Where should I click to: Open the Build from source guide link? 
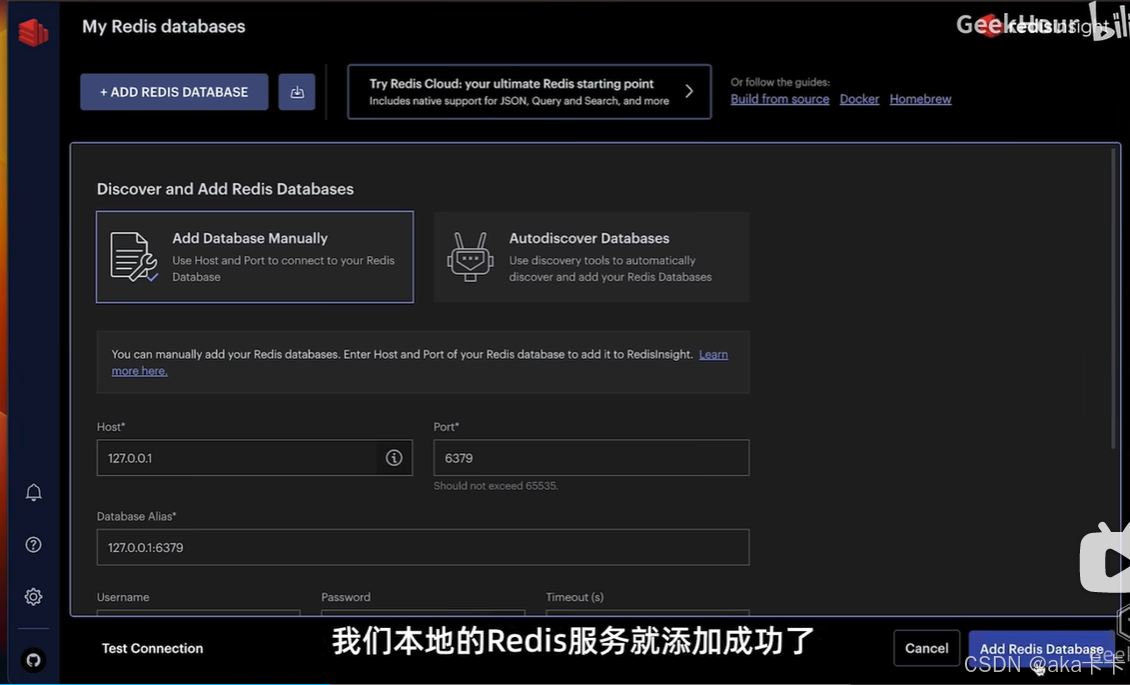(x=780, y=99)
